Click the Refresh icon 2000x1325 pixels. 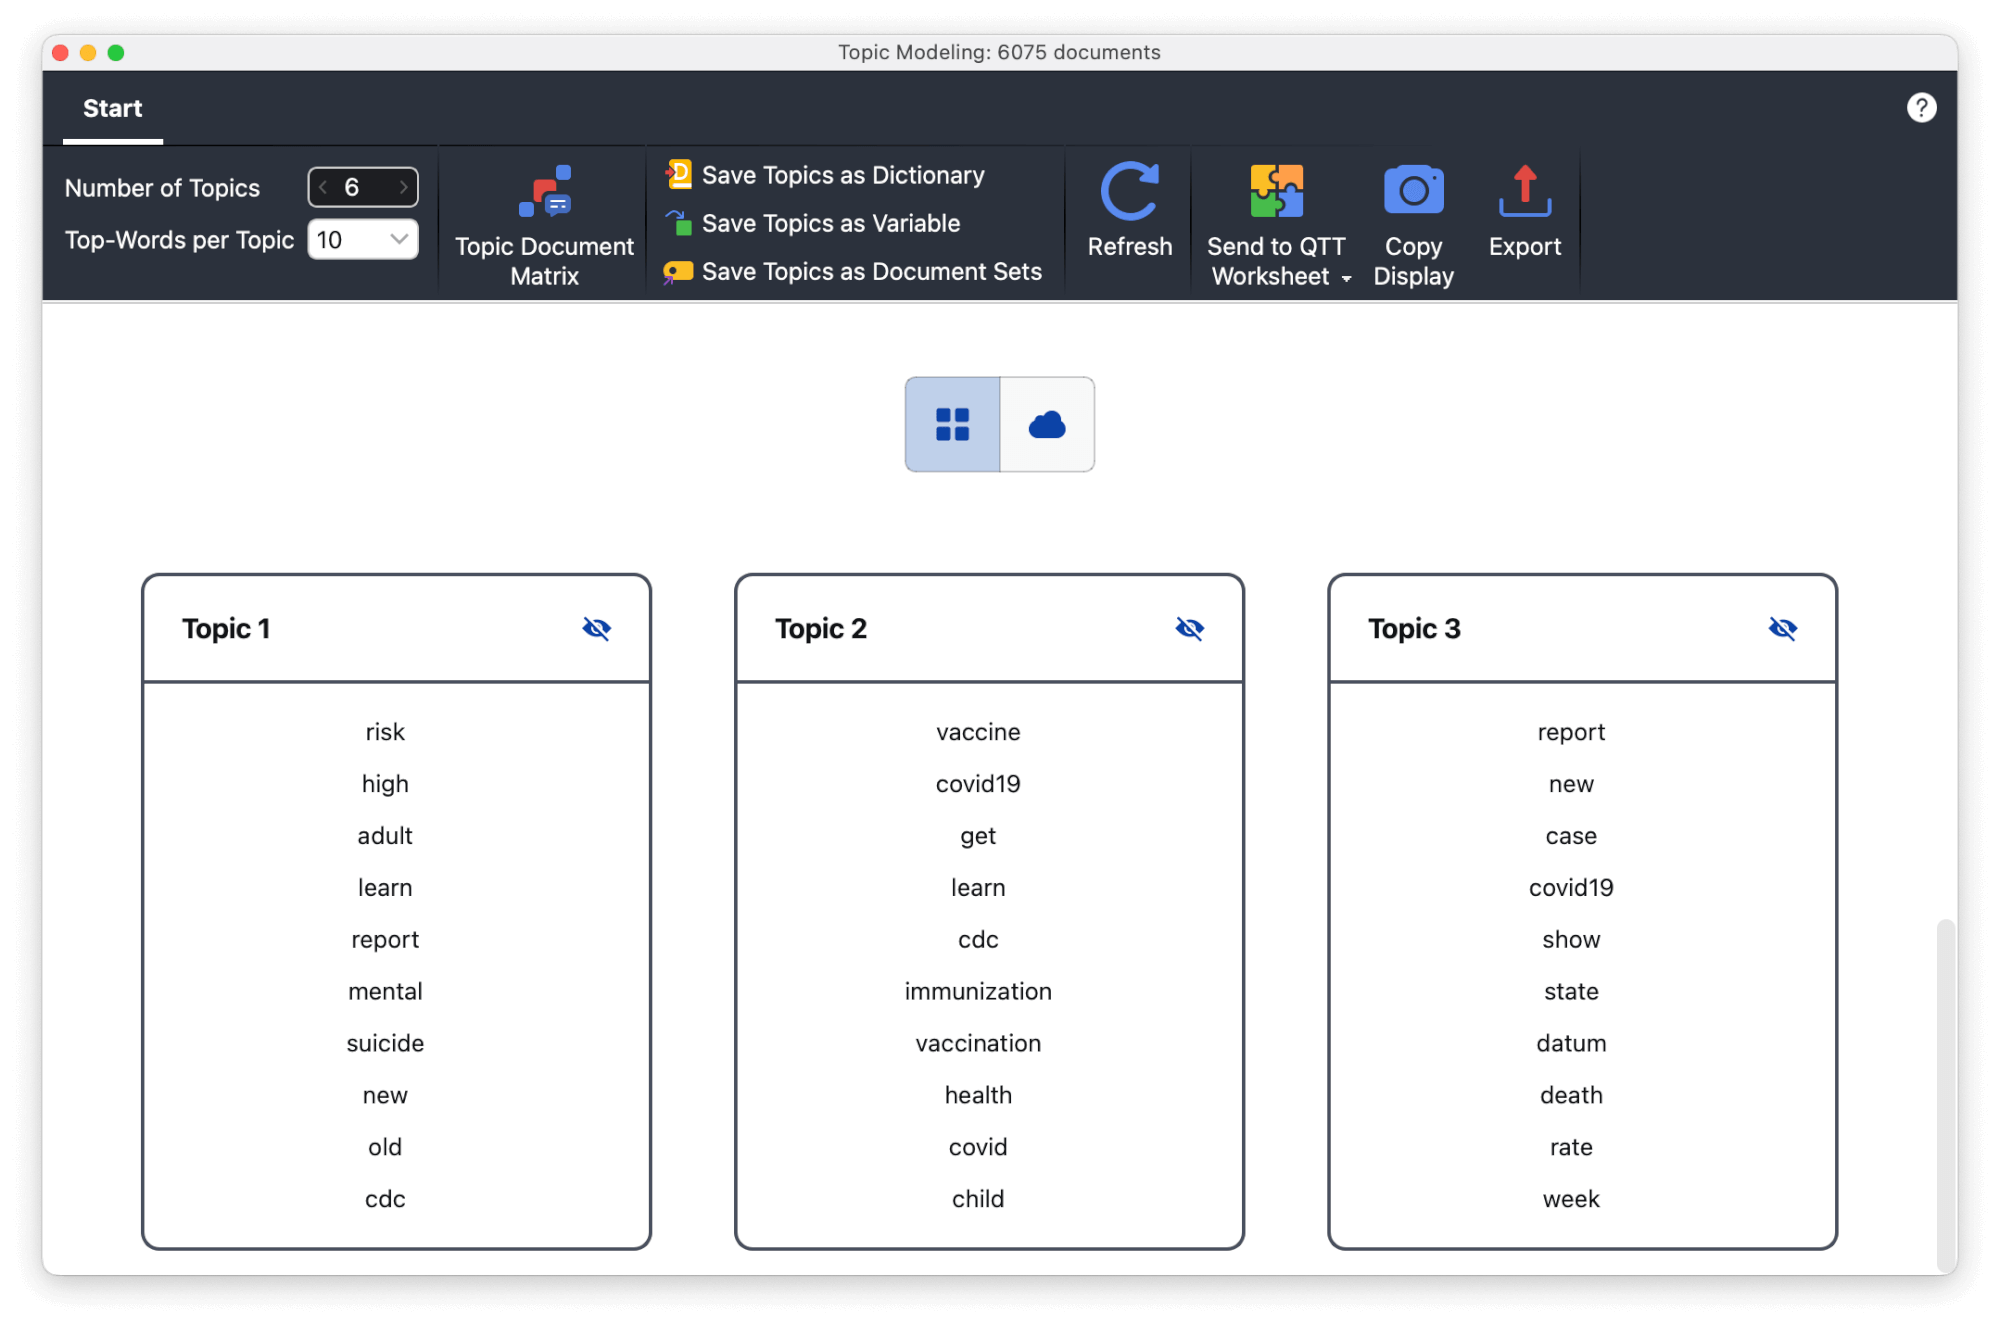pos(1129,191)
